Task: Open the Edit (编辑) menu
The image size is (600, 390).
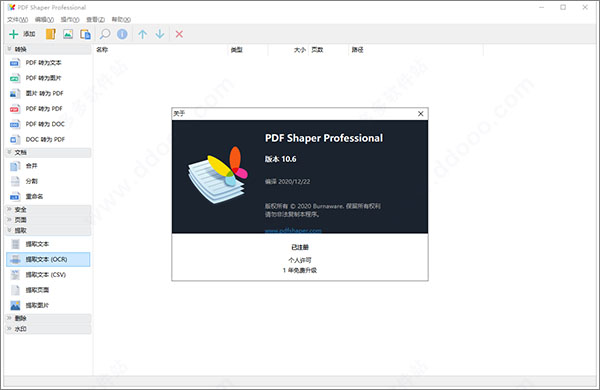Action: pyautogui.click(x=44, y=19)
